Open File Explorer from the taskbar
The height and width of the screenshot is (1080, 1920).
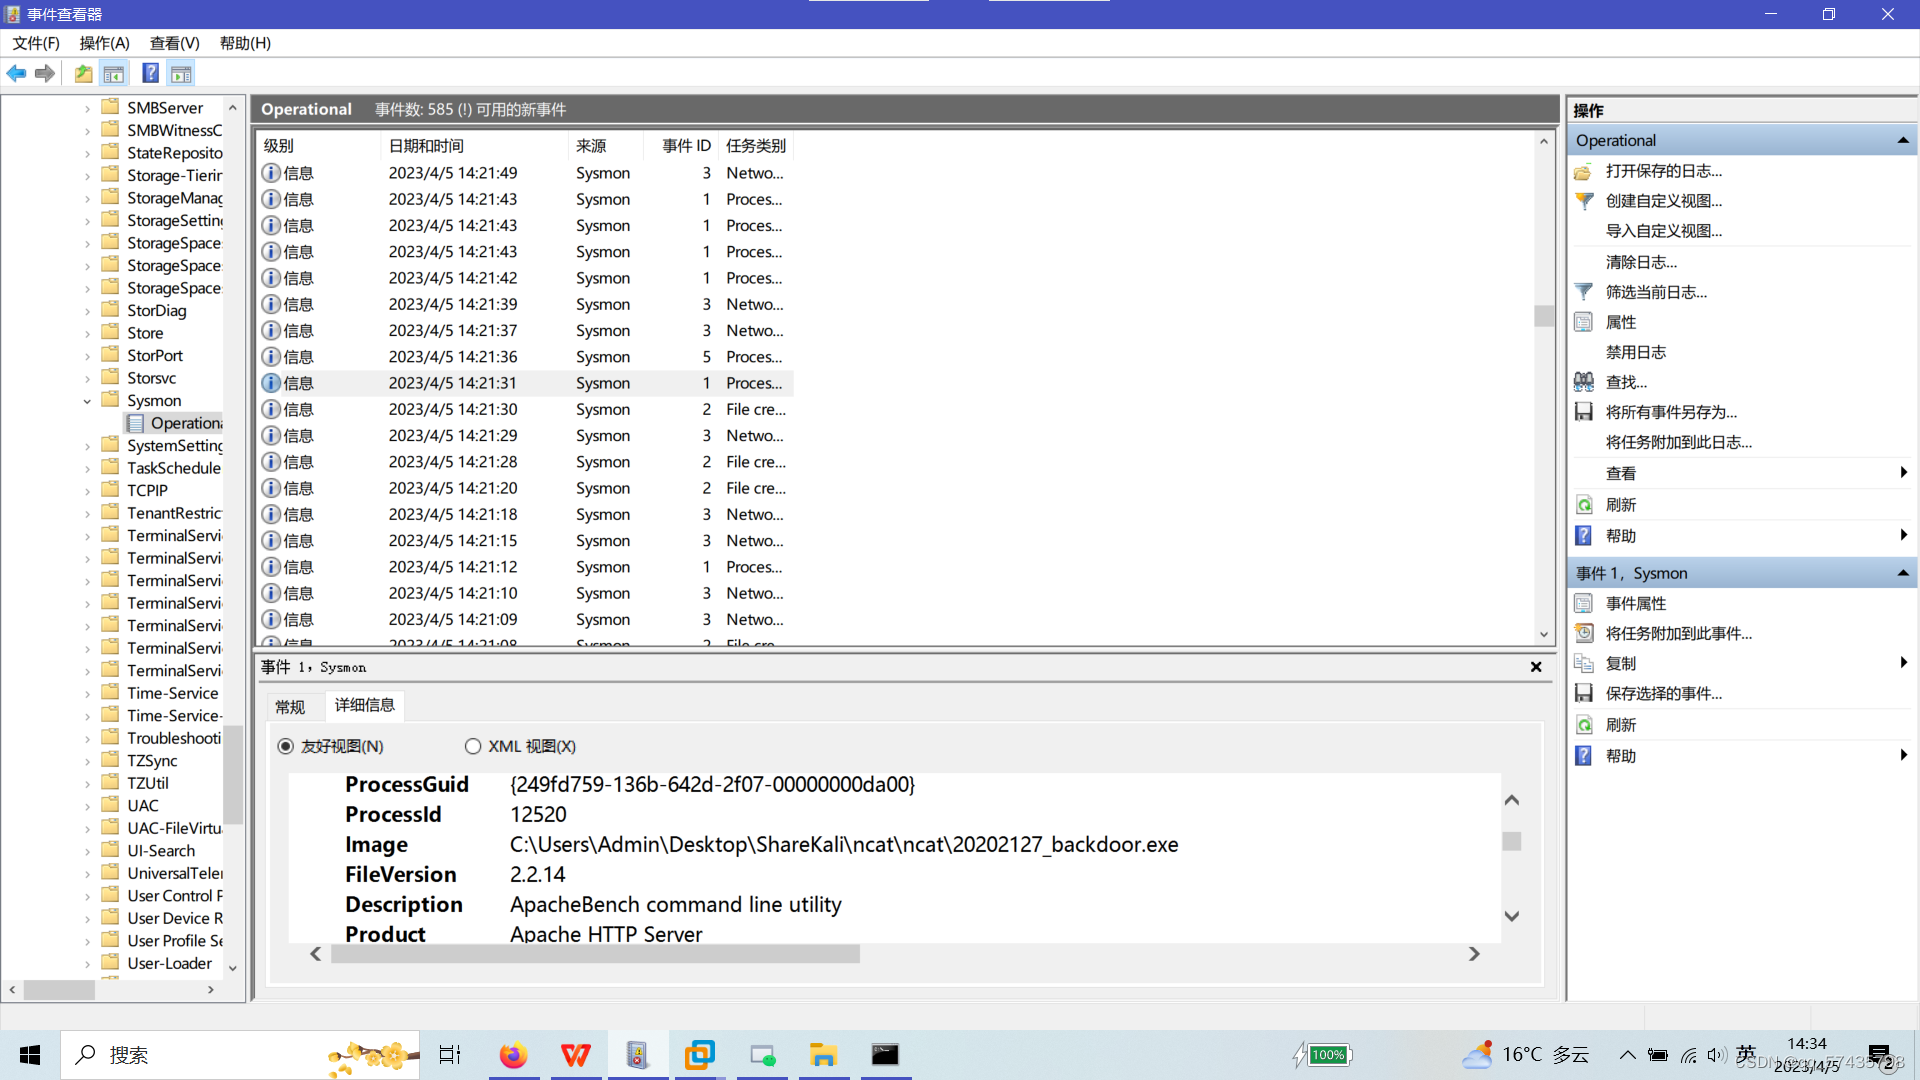coord(823,1055)
